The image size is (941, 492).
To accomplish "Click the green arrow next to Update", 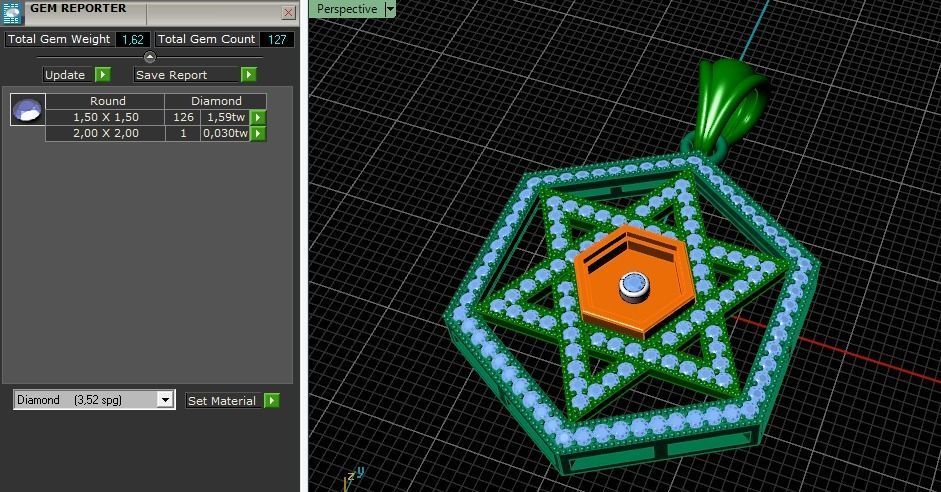I will [x=103, y=74].
